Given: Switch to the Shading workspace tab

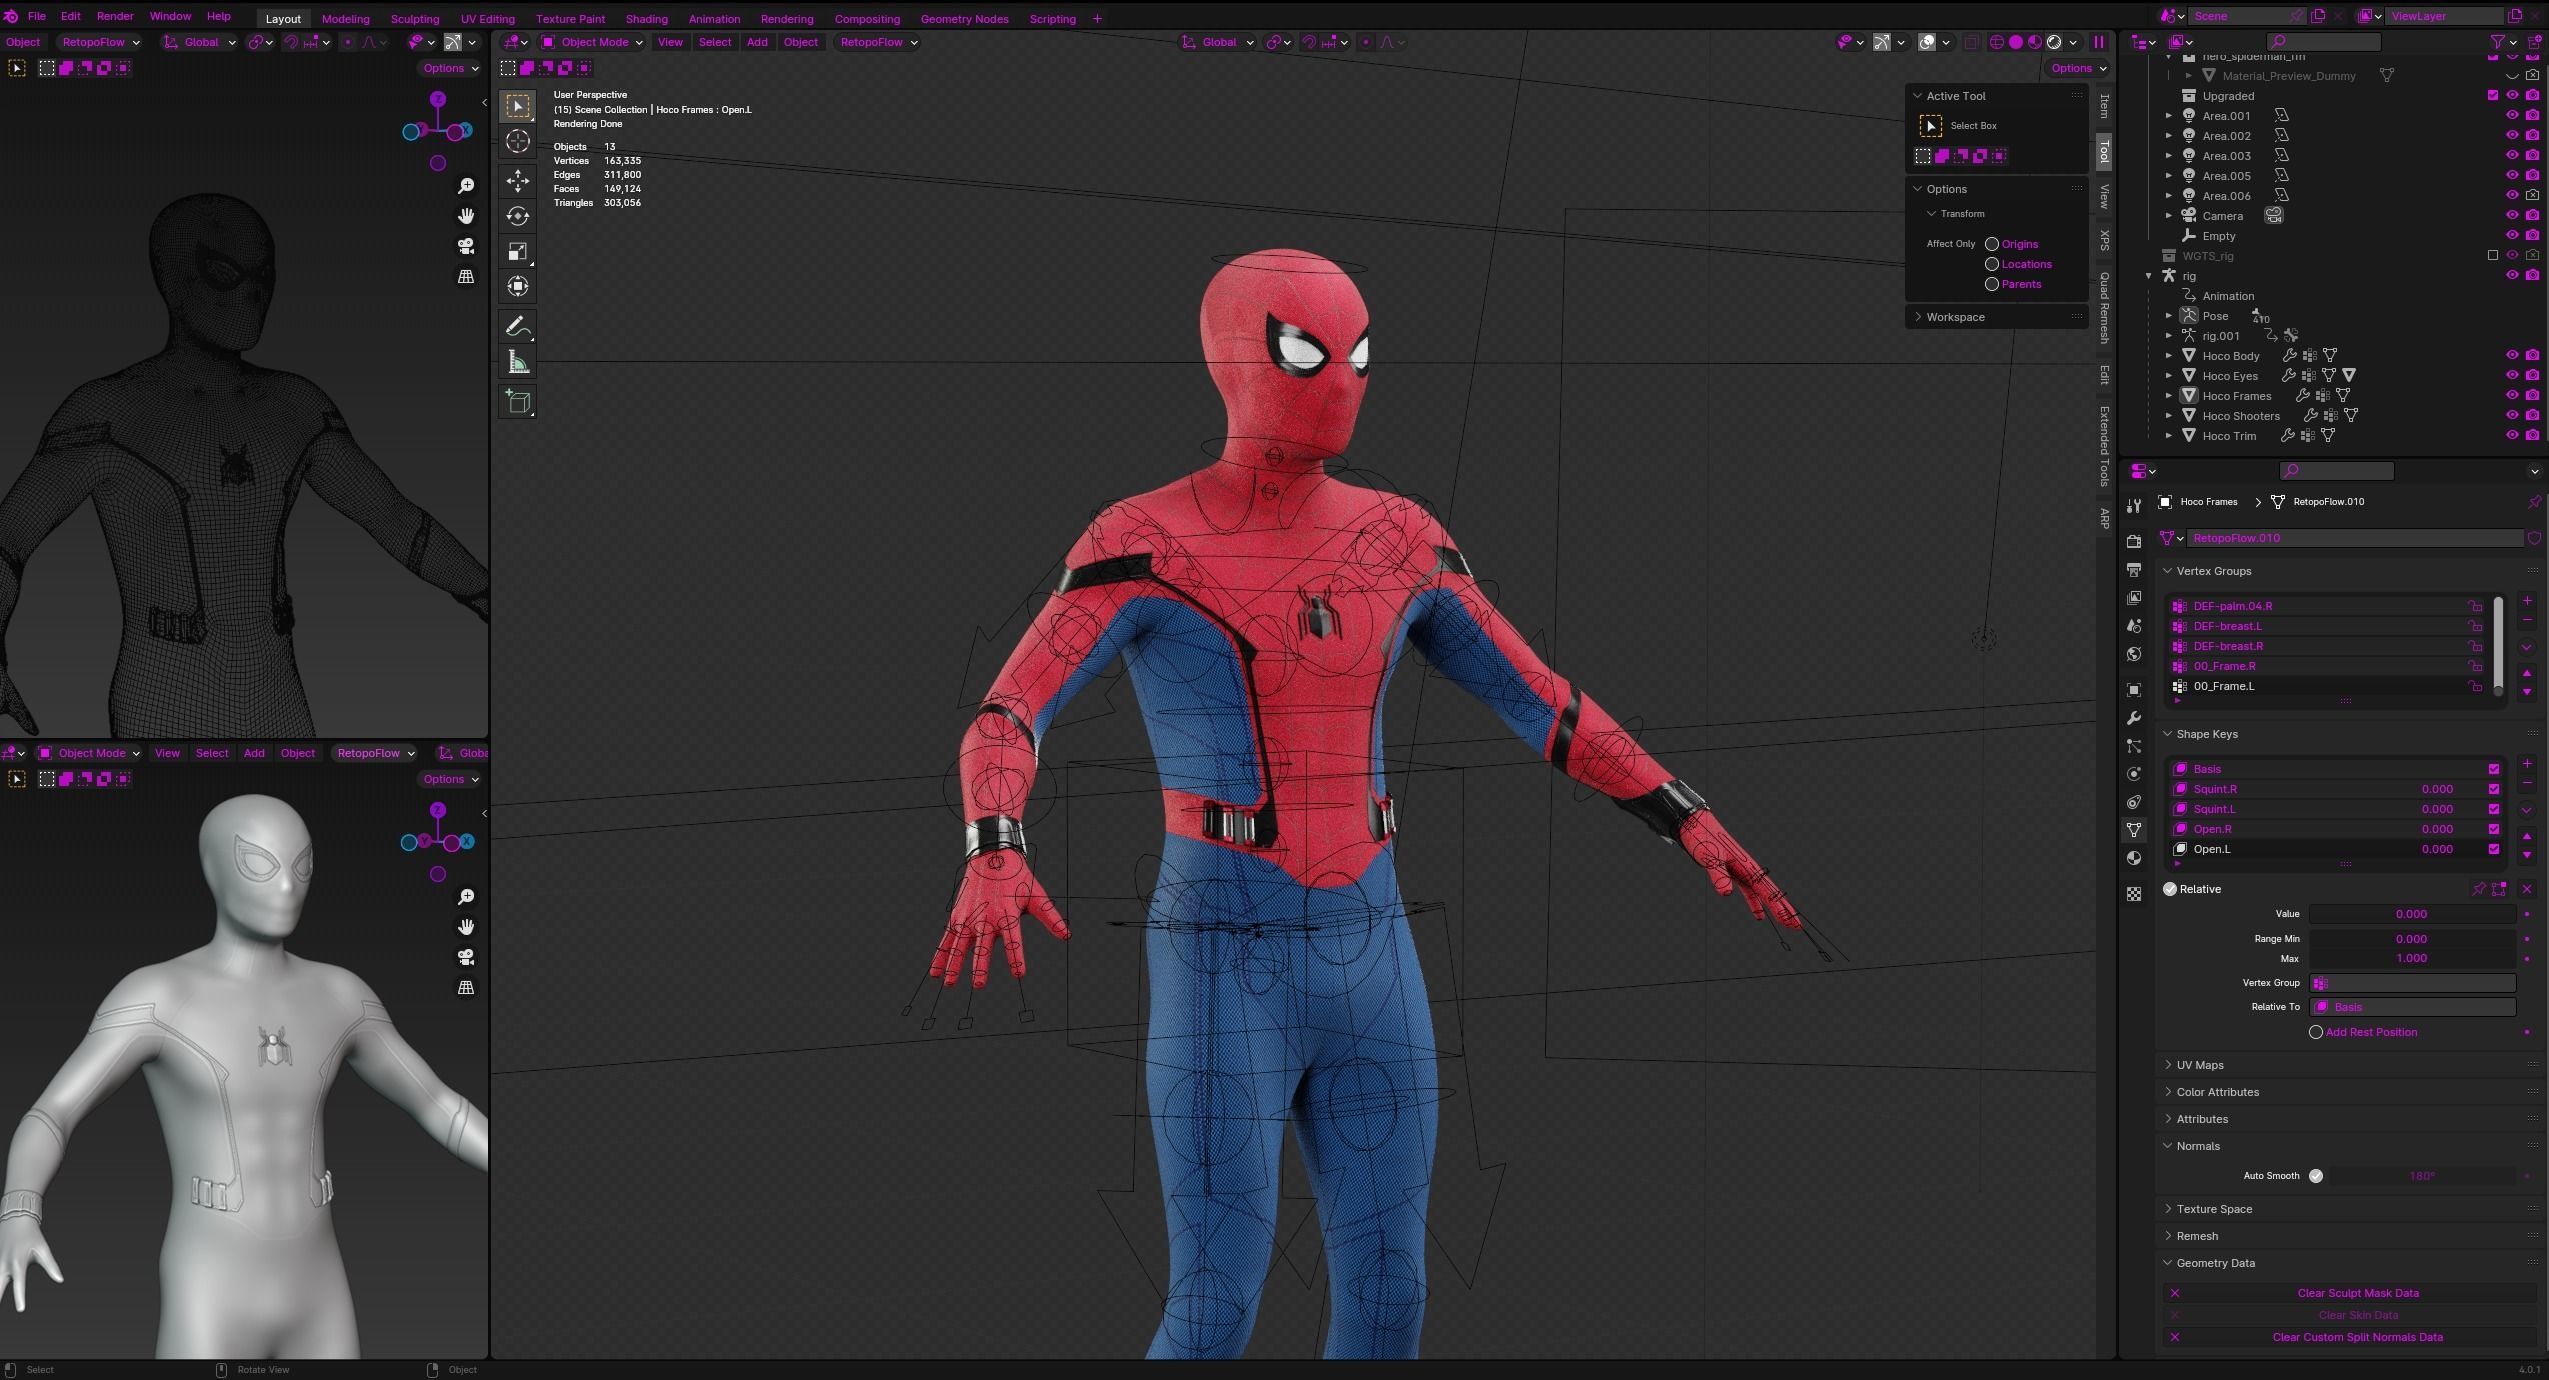Looking at the screenshot, I should (646, 19).
